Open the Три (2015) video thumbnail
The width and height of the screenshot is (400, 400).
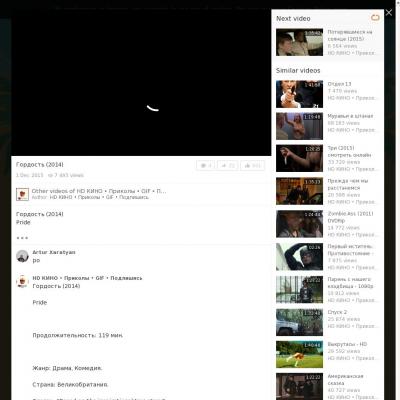[299, 158]
